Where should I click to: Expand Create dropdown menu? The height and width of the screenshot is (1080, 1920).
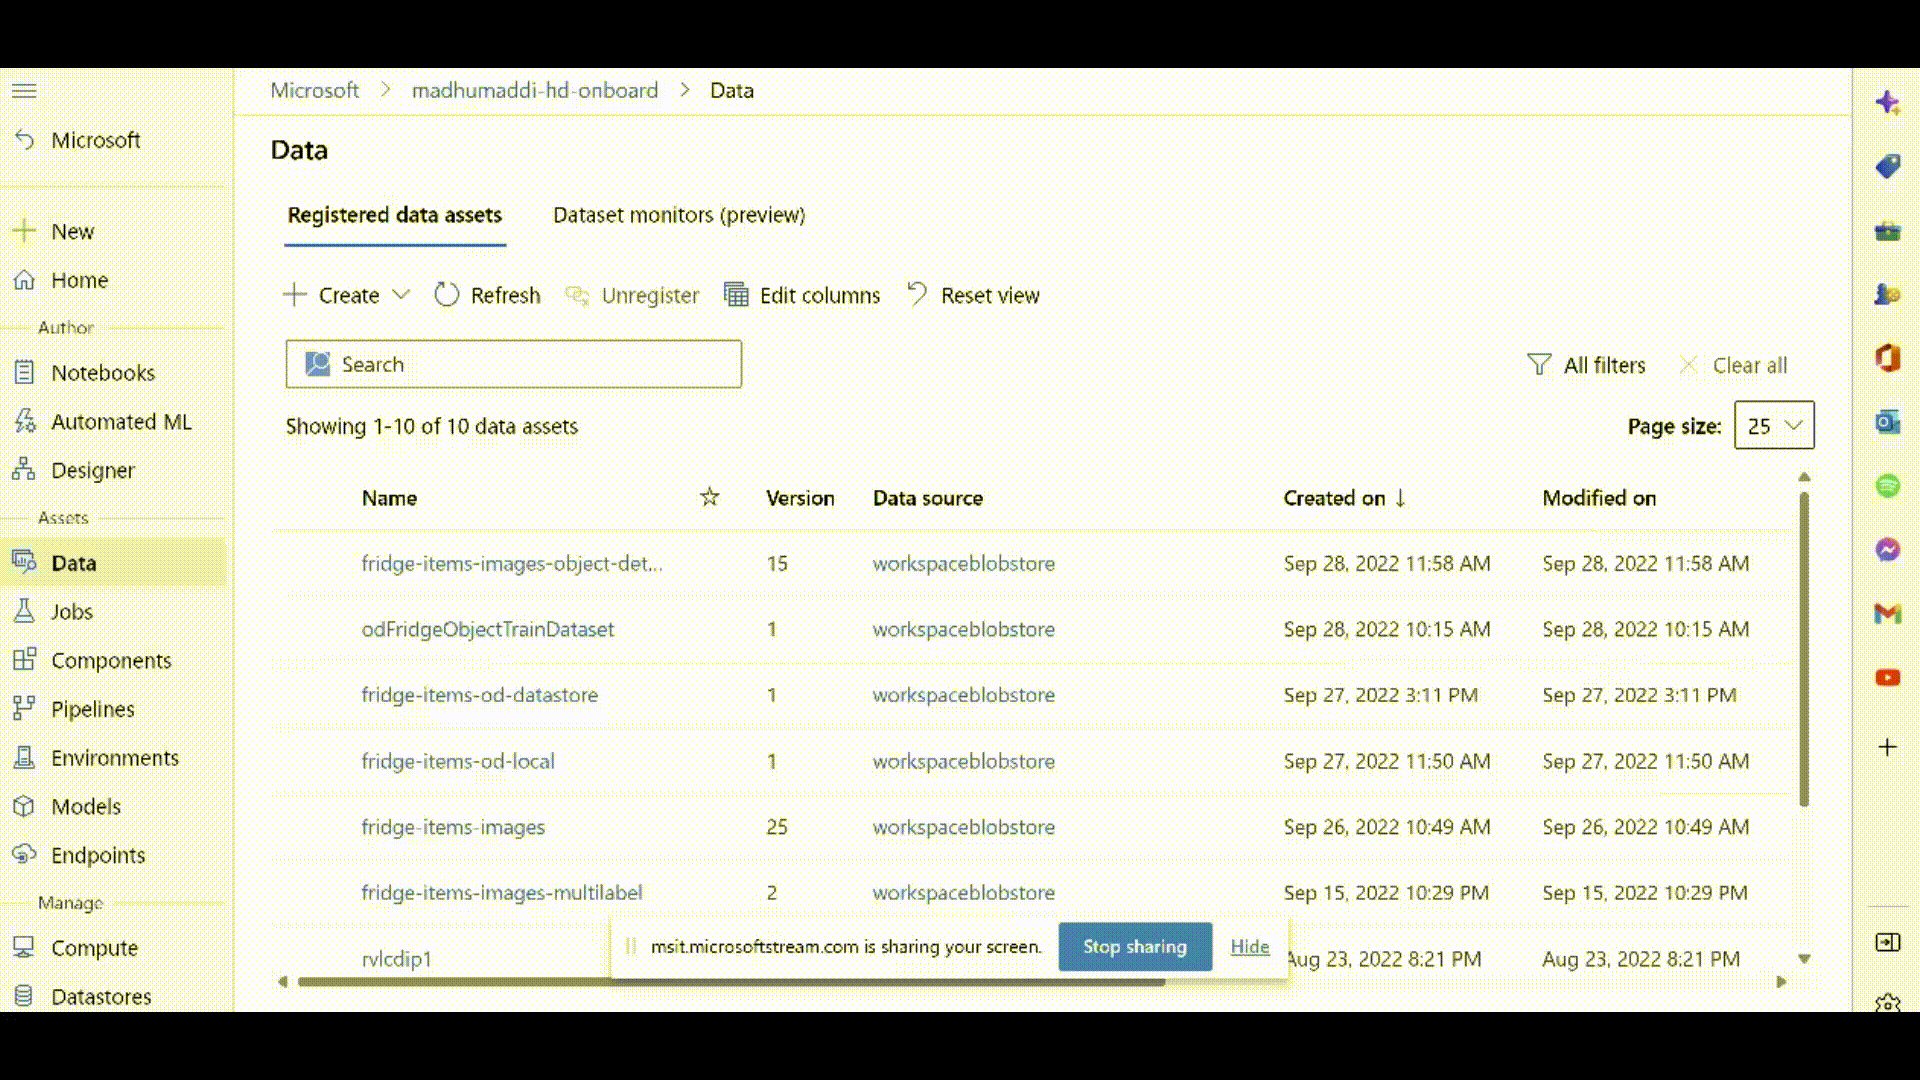(398, 294)
